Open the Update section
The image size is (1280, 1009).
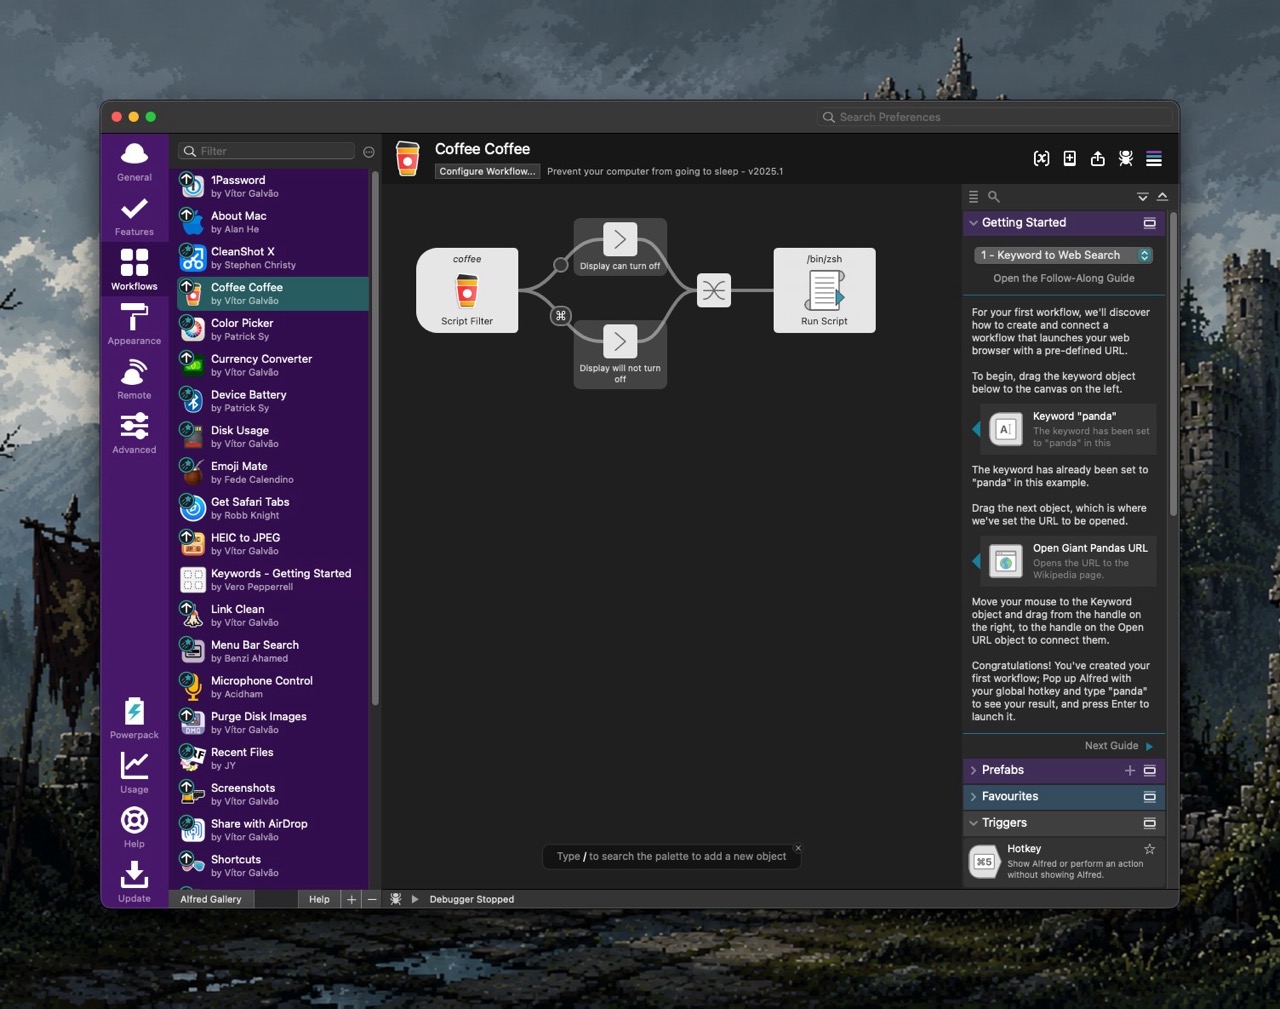[x=134, y=882]
